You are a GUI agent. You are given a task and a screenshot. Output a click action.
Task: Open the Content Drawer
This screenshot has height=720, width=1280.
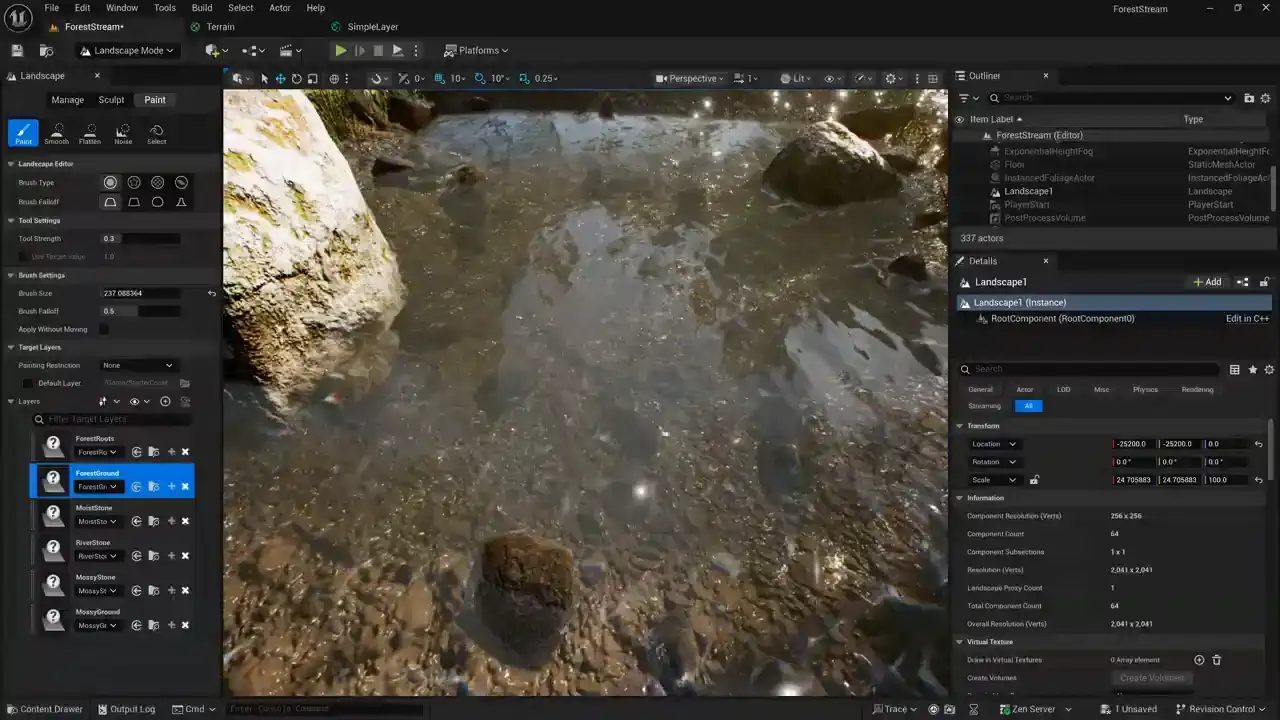pyautogui.click(x=45, y=709)
